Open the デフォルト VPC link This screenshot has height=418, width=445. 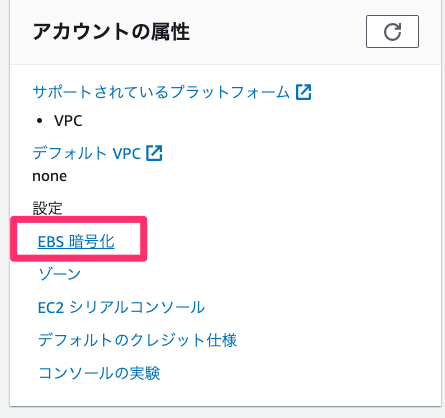point(87,153)
